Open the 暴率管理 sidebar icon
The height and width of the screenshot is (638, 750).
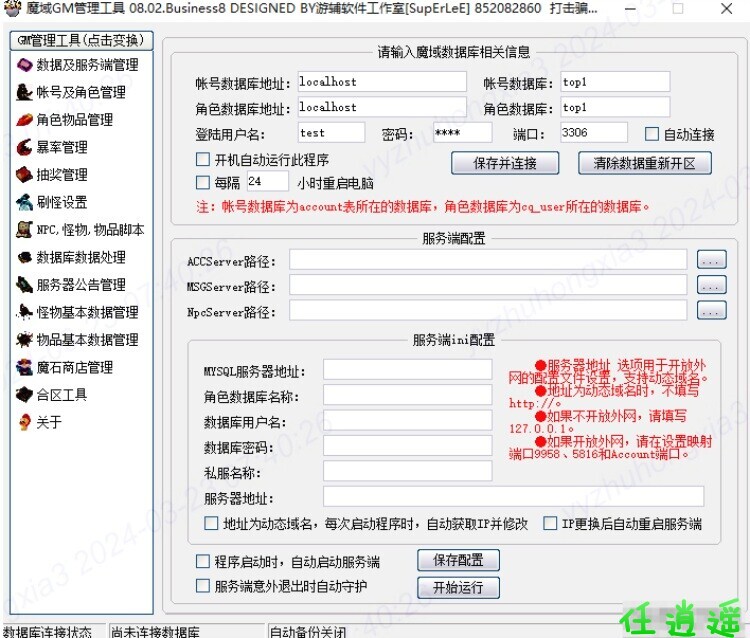24,147
